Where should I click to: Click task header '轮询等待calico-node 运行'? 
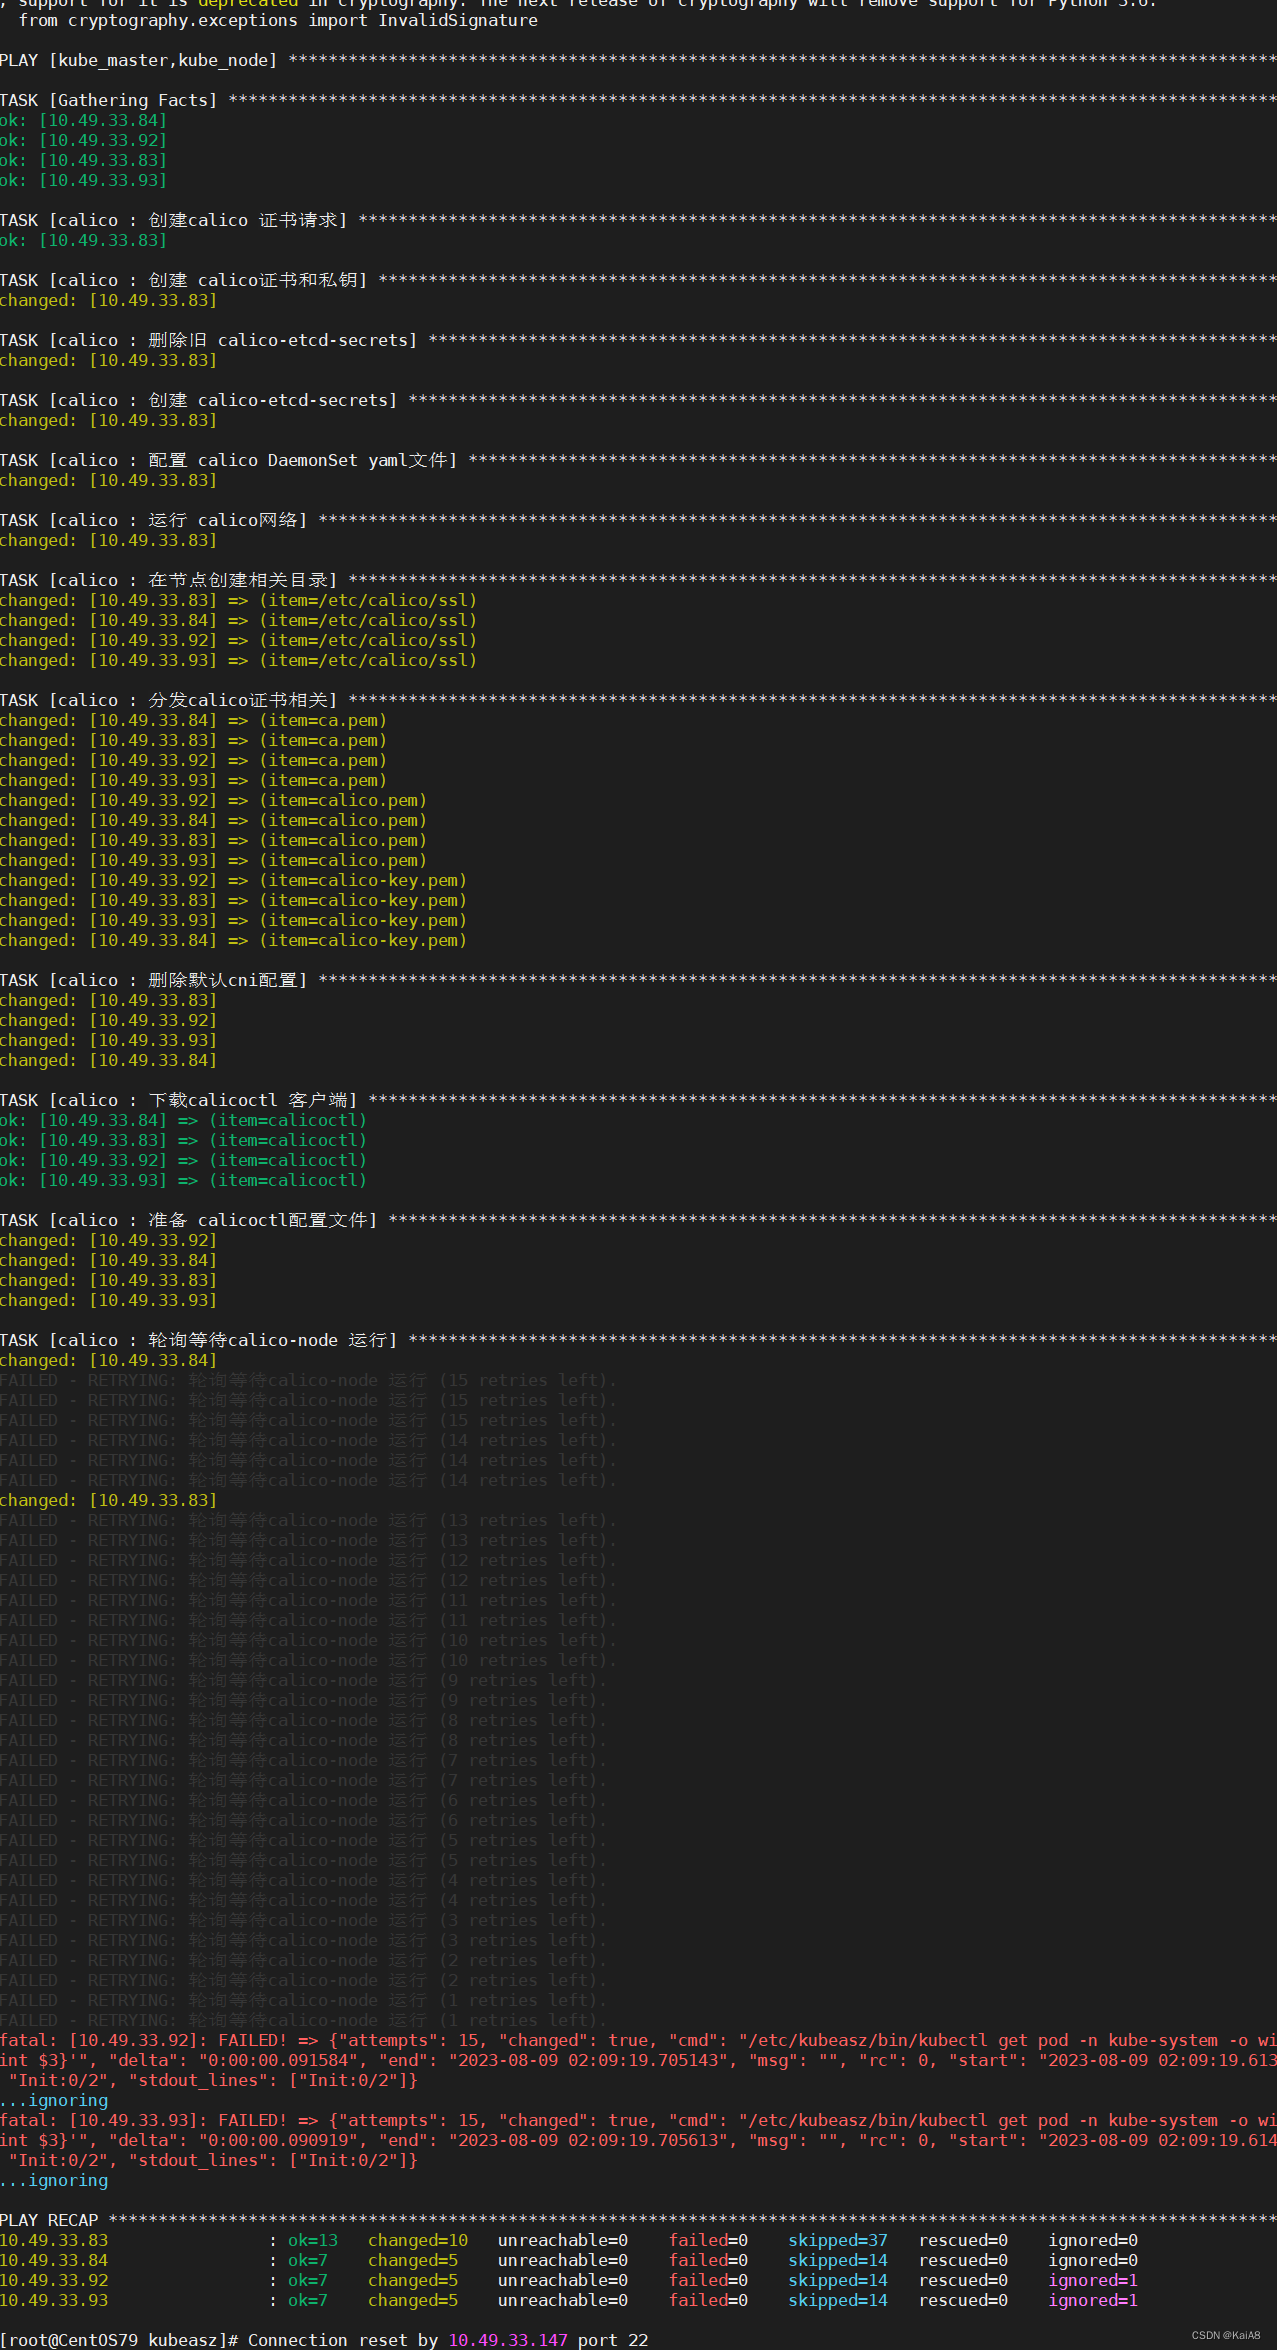tap(198, 1340)
